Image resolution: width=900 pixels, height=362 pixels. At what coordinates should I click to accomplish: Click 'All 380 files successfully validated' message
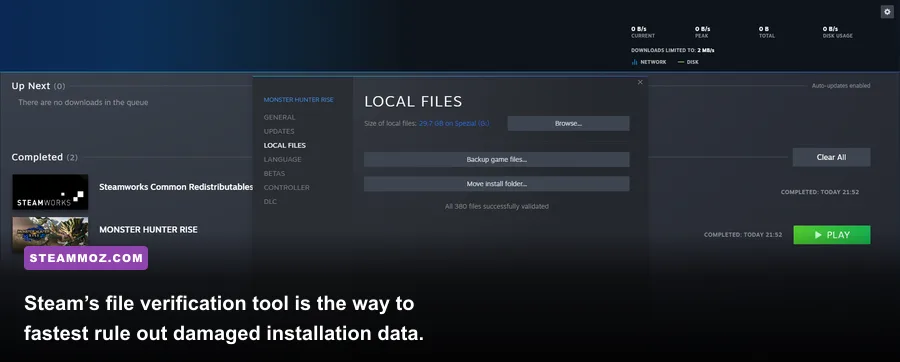pyautogui.click(x=496, y=207)
